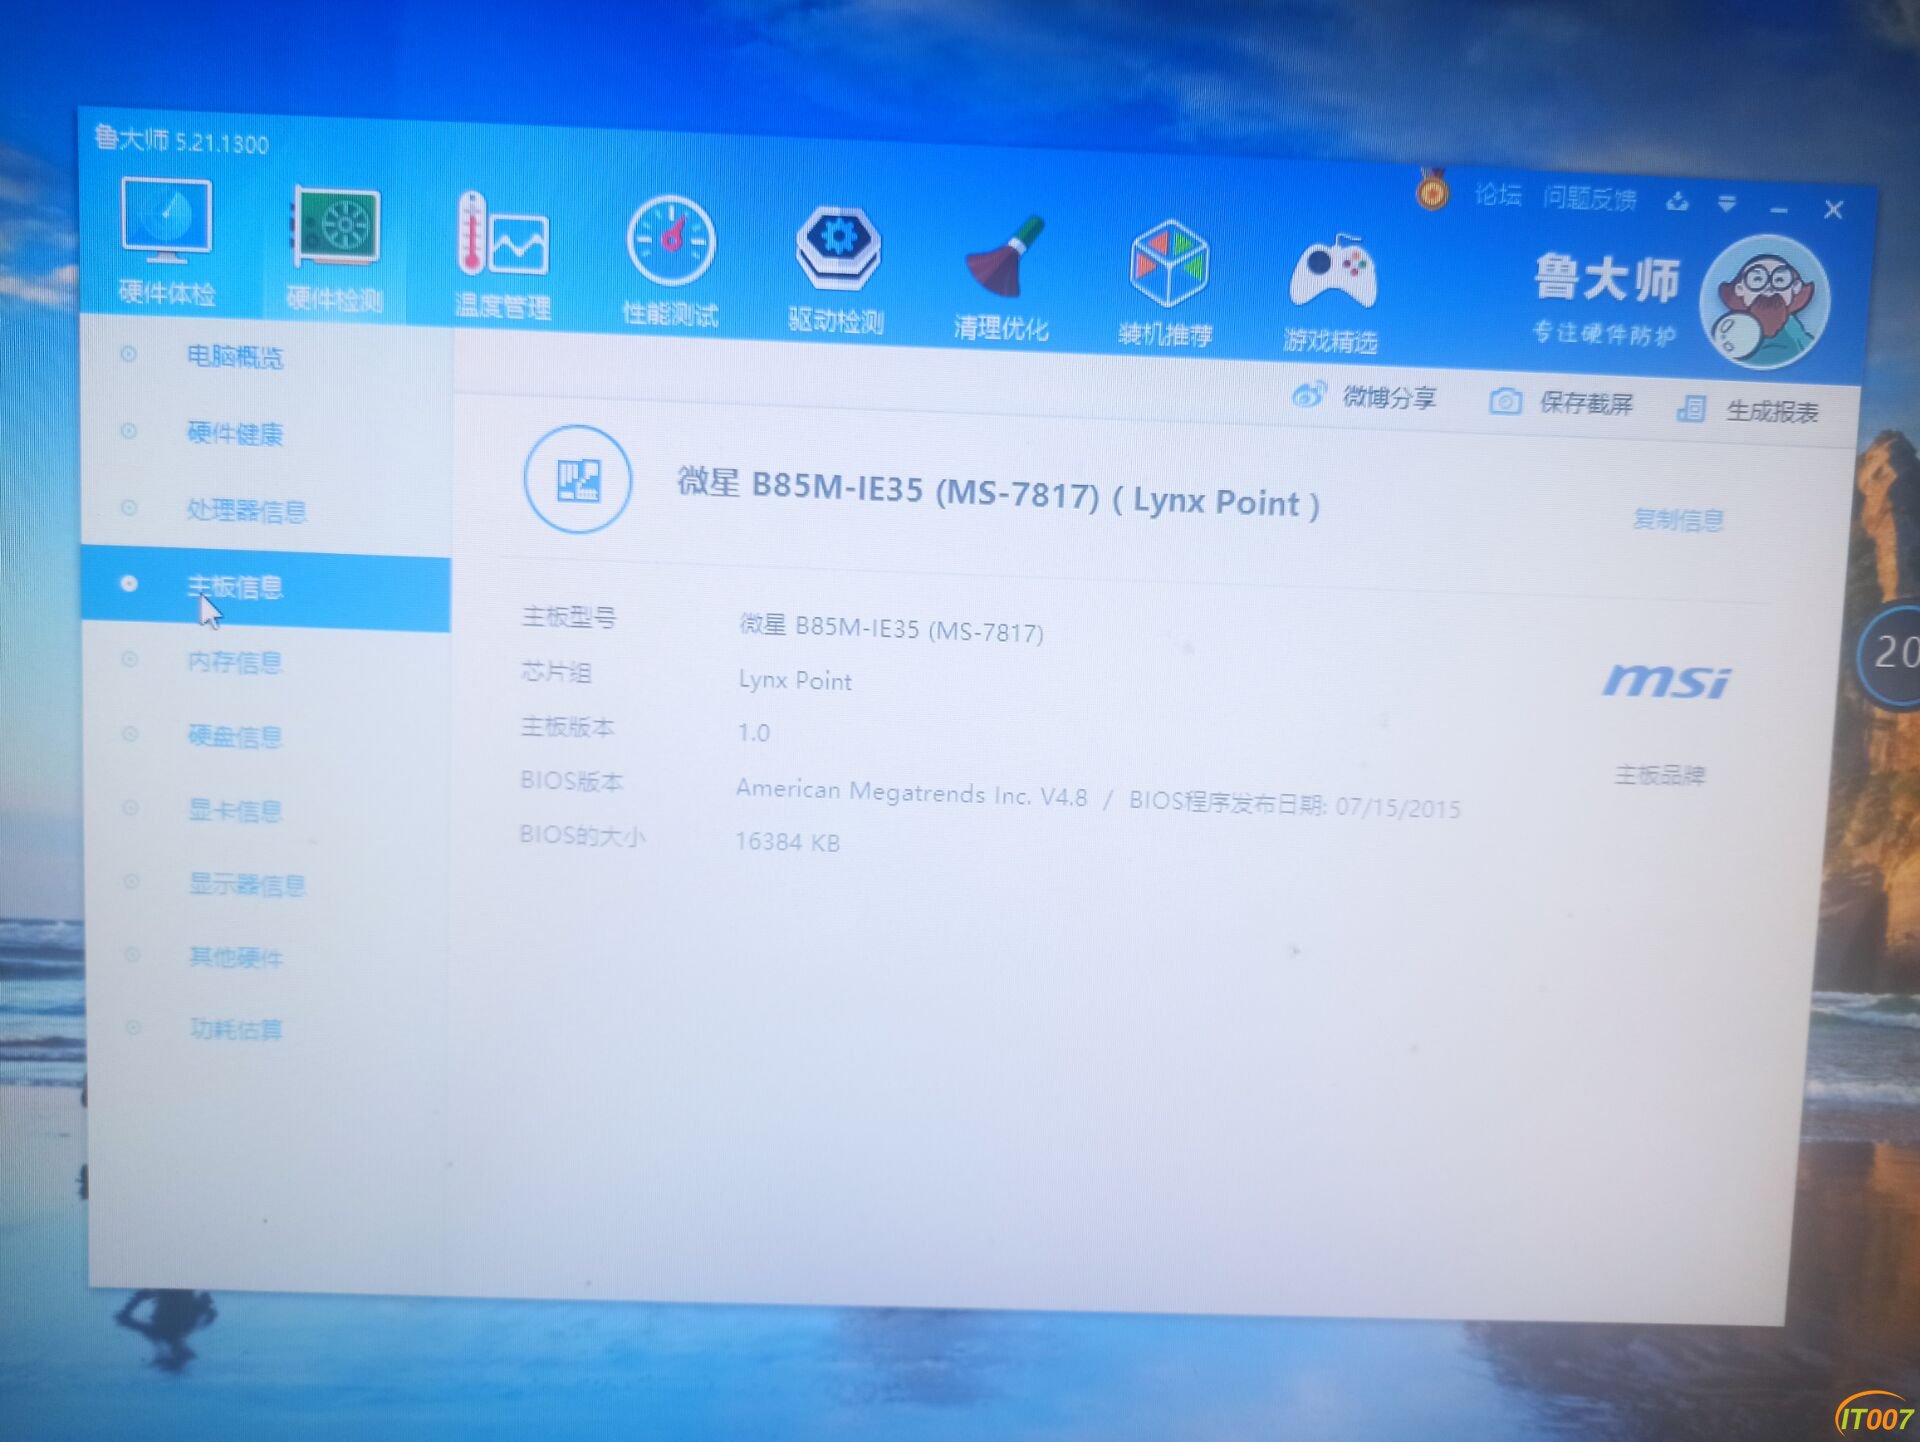Select 硬件健康 in sidebar
Viewport: 1920px width, 1442px height.
pyautogui.click(x=235, y=433)
